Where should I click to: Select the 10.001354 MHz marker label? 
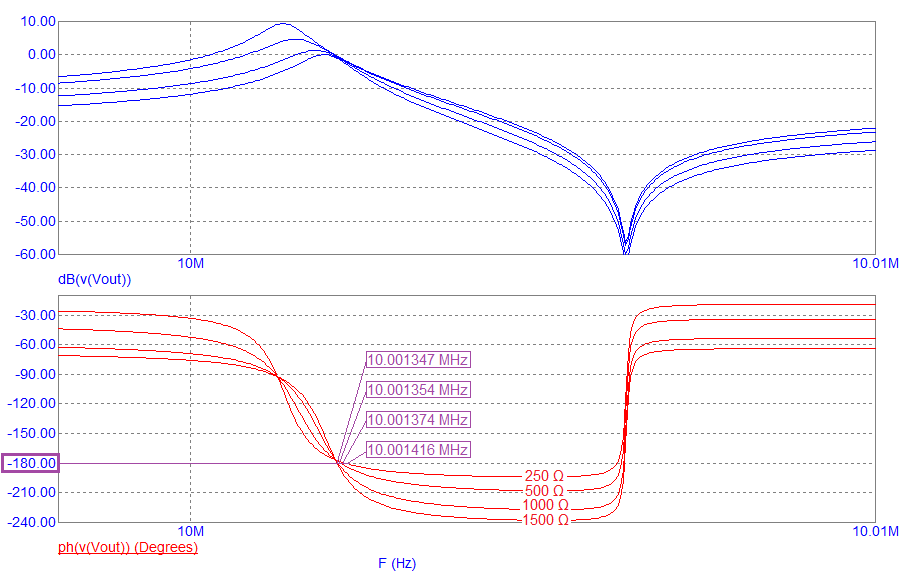coord(418,390)
